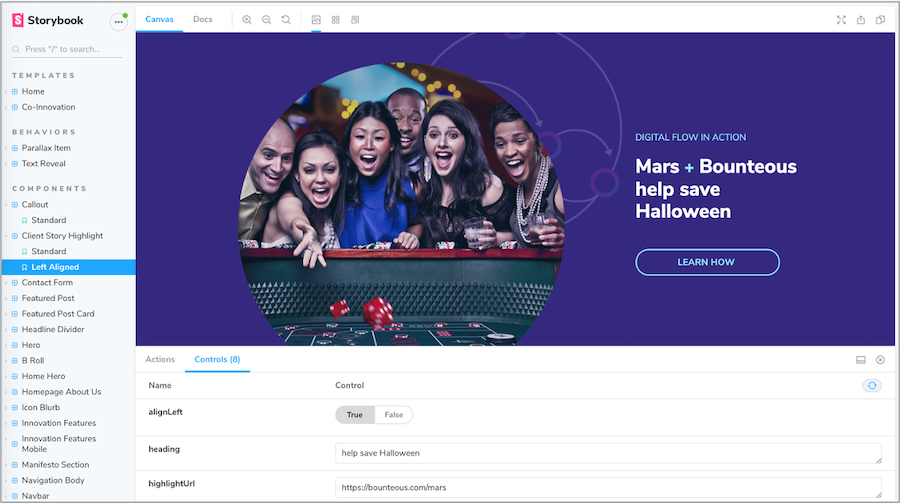Open the Actions tab
The image size is (900, 503).
160,359
